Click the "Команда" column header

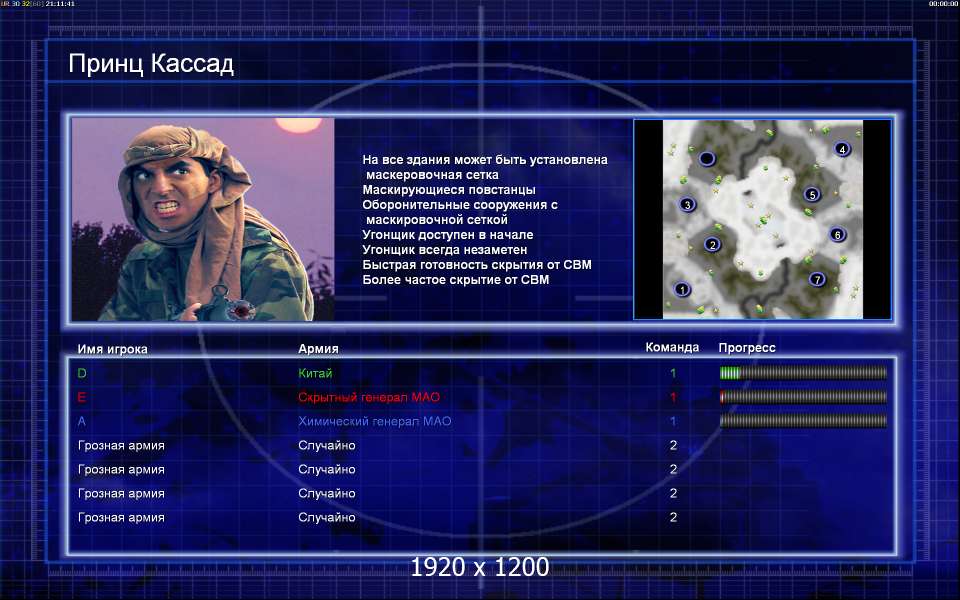pos(672,347)
